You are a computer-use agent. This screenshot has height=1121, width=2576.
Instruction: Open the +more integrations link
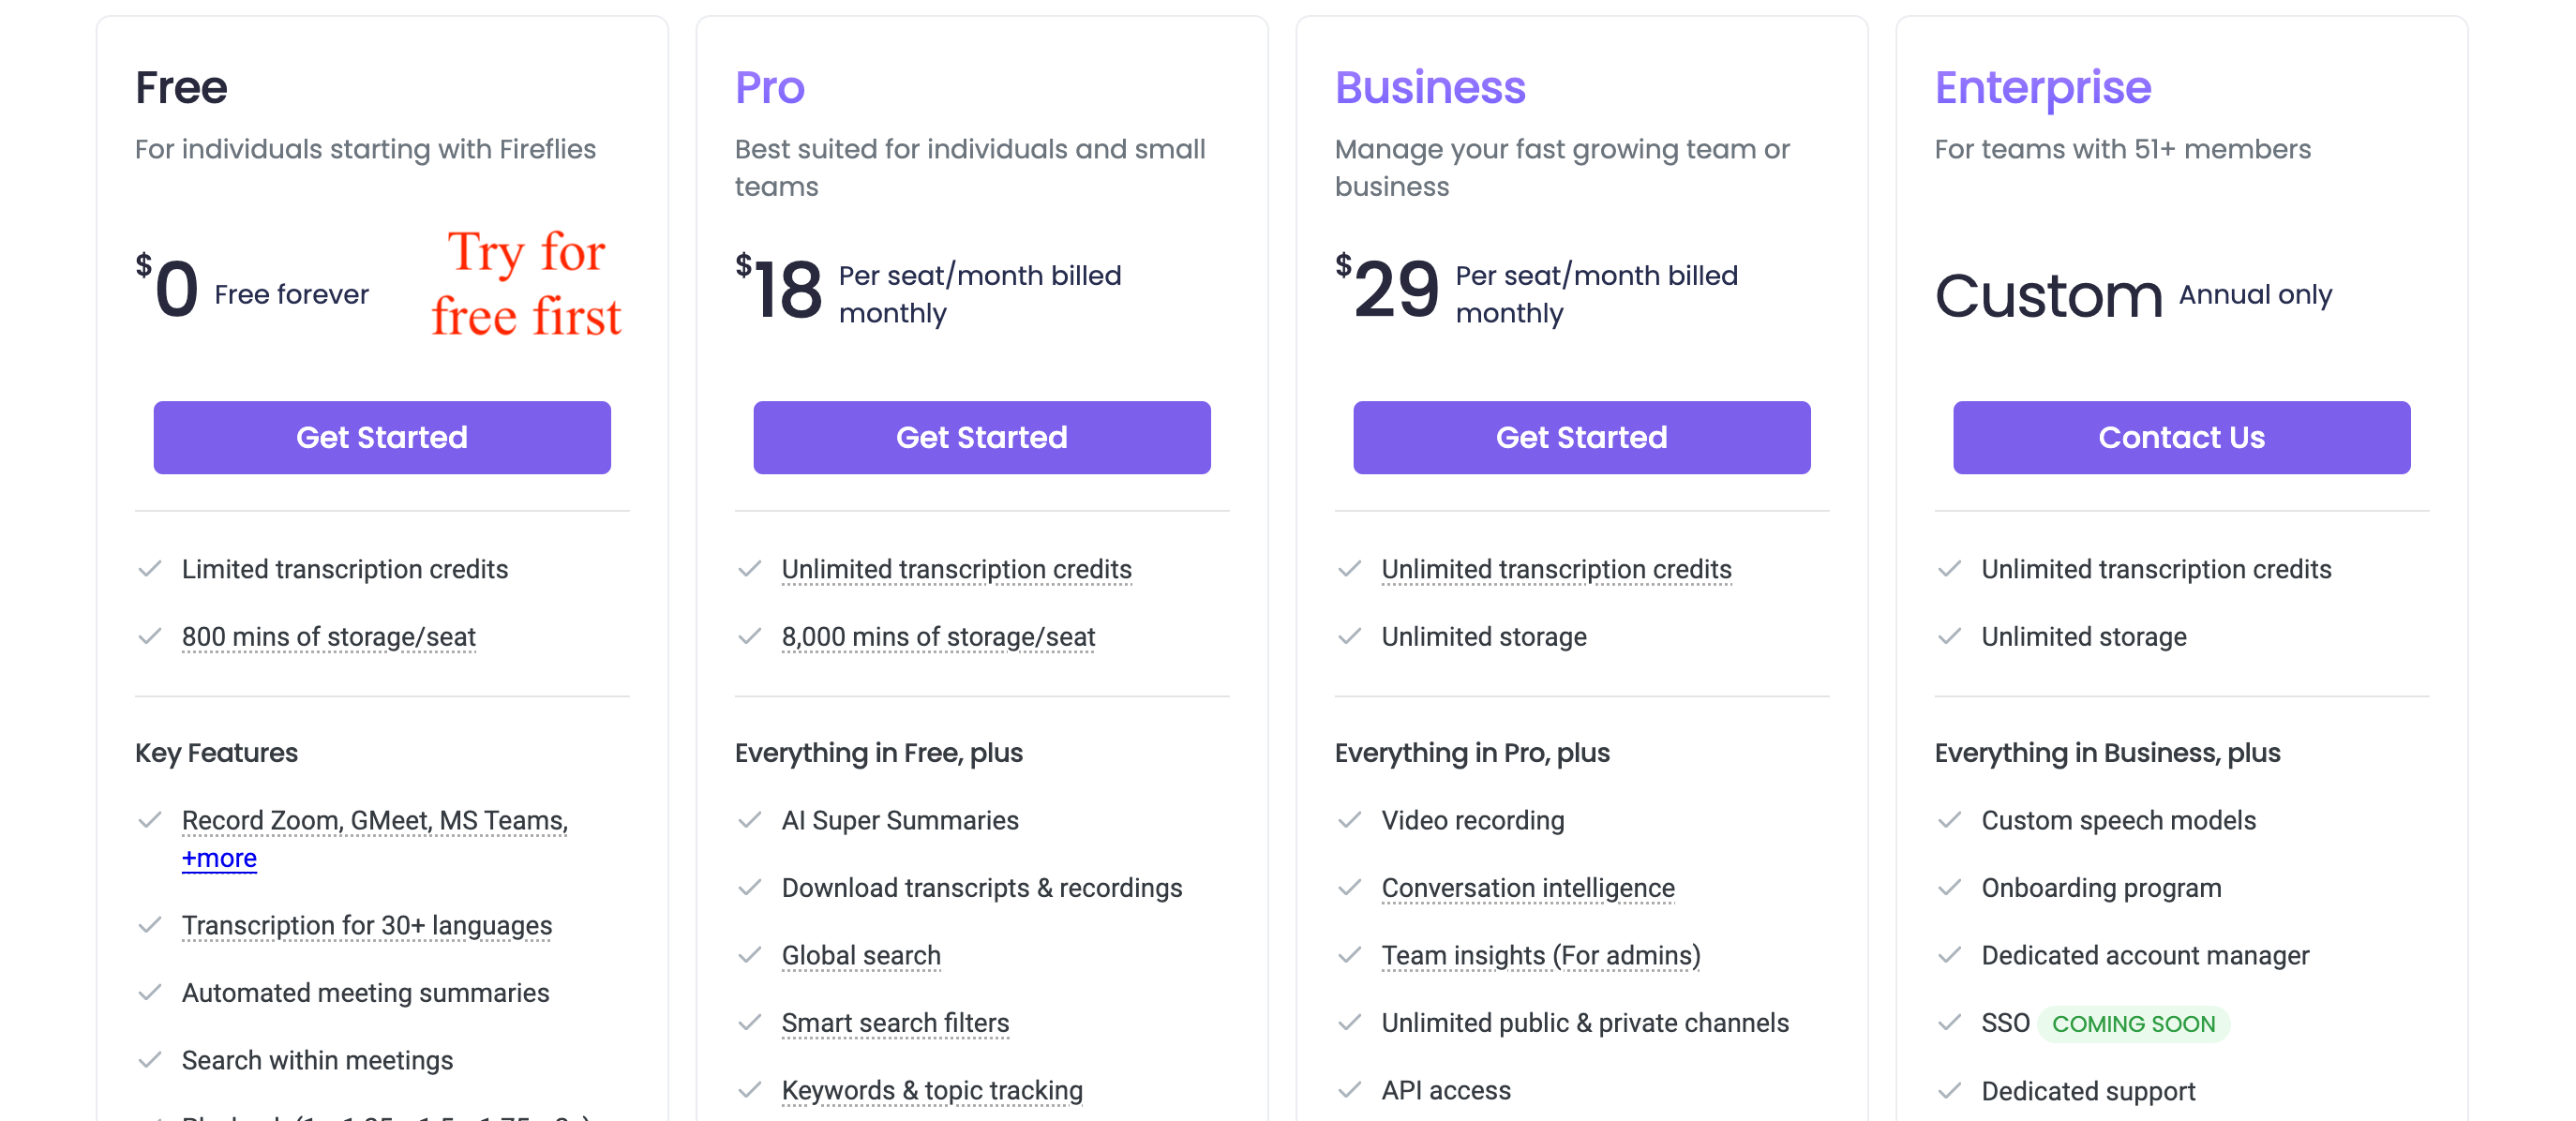click(219, 858)
